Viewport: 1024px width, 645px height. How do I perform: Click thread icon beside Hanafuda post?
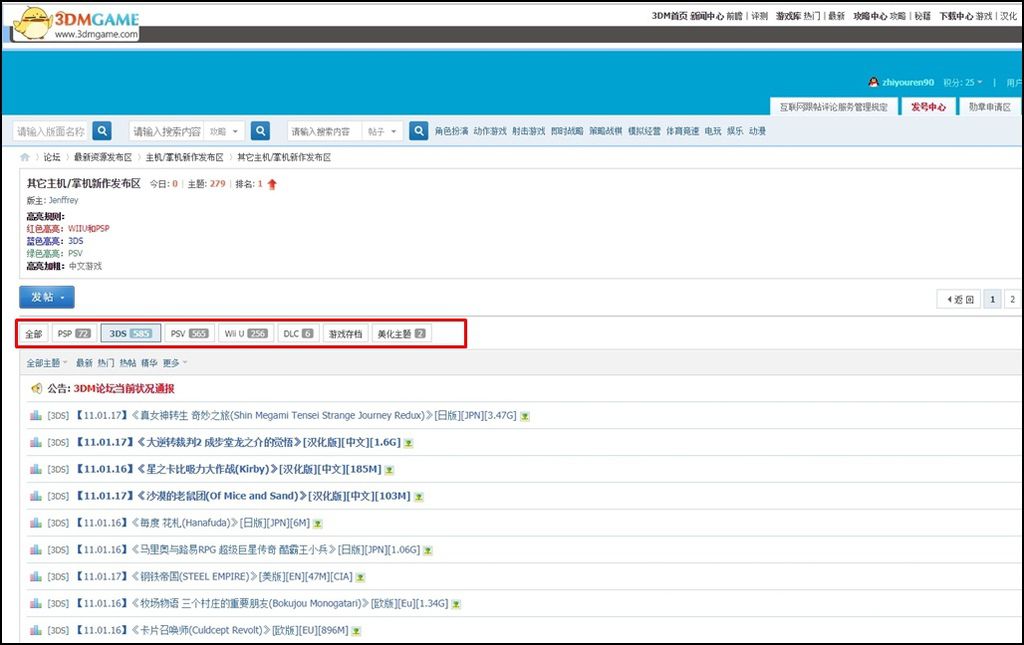click(36, 523)
